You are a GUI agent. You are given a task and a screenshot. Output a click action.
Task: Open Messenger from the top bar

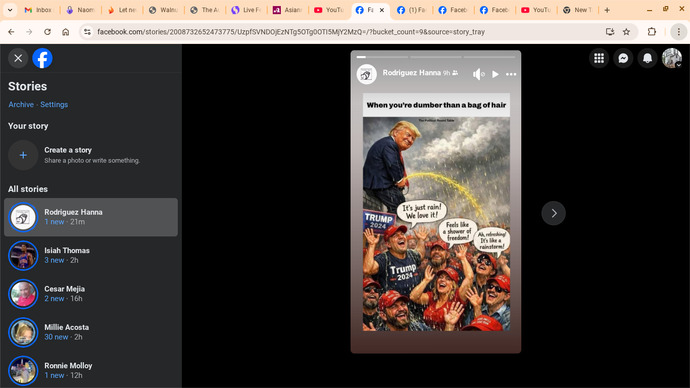(x=623, y=58)
